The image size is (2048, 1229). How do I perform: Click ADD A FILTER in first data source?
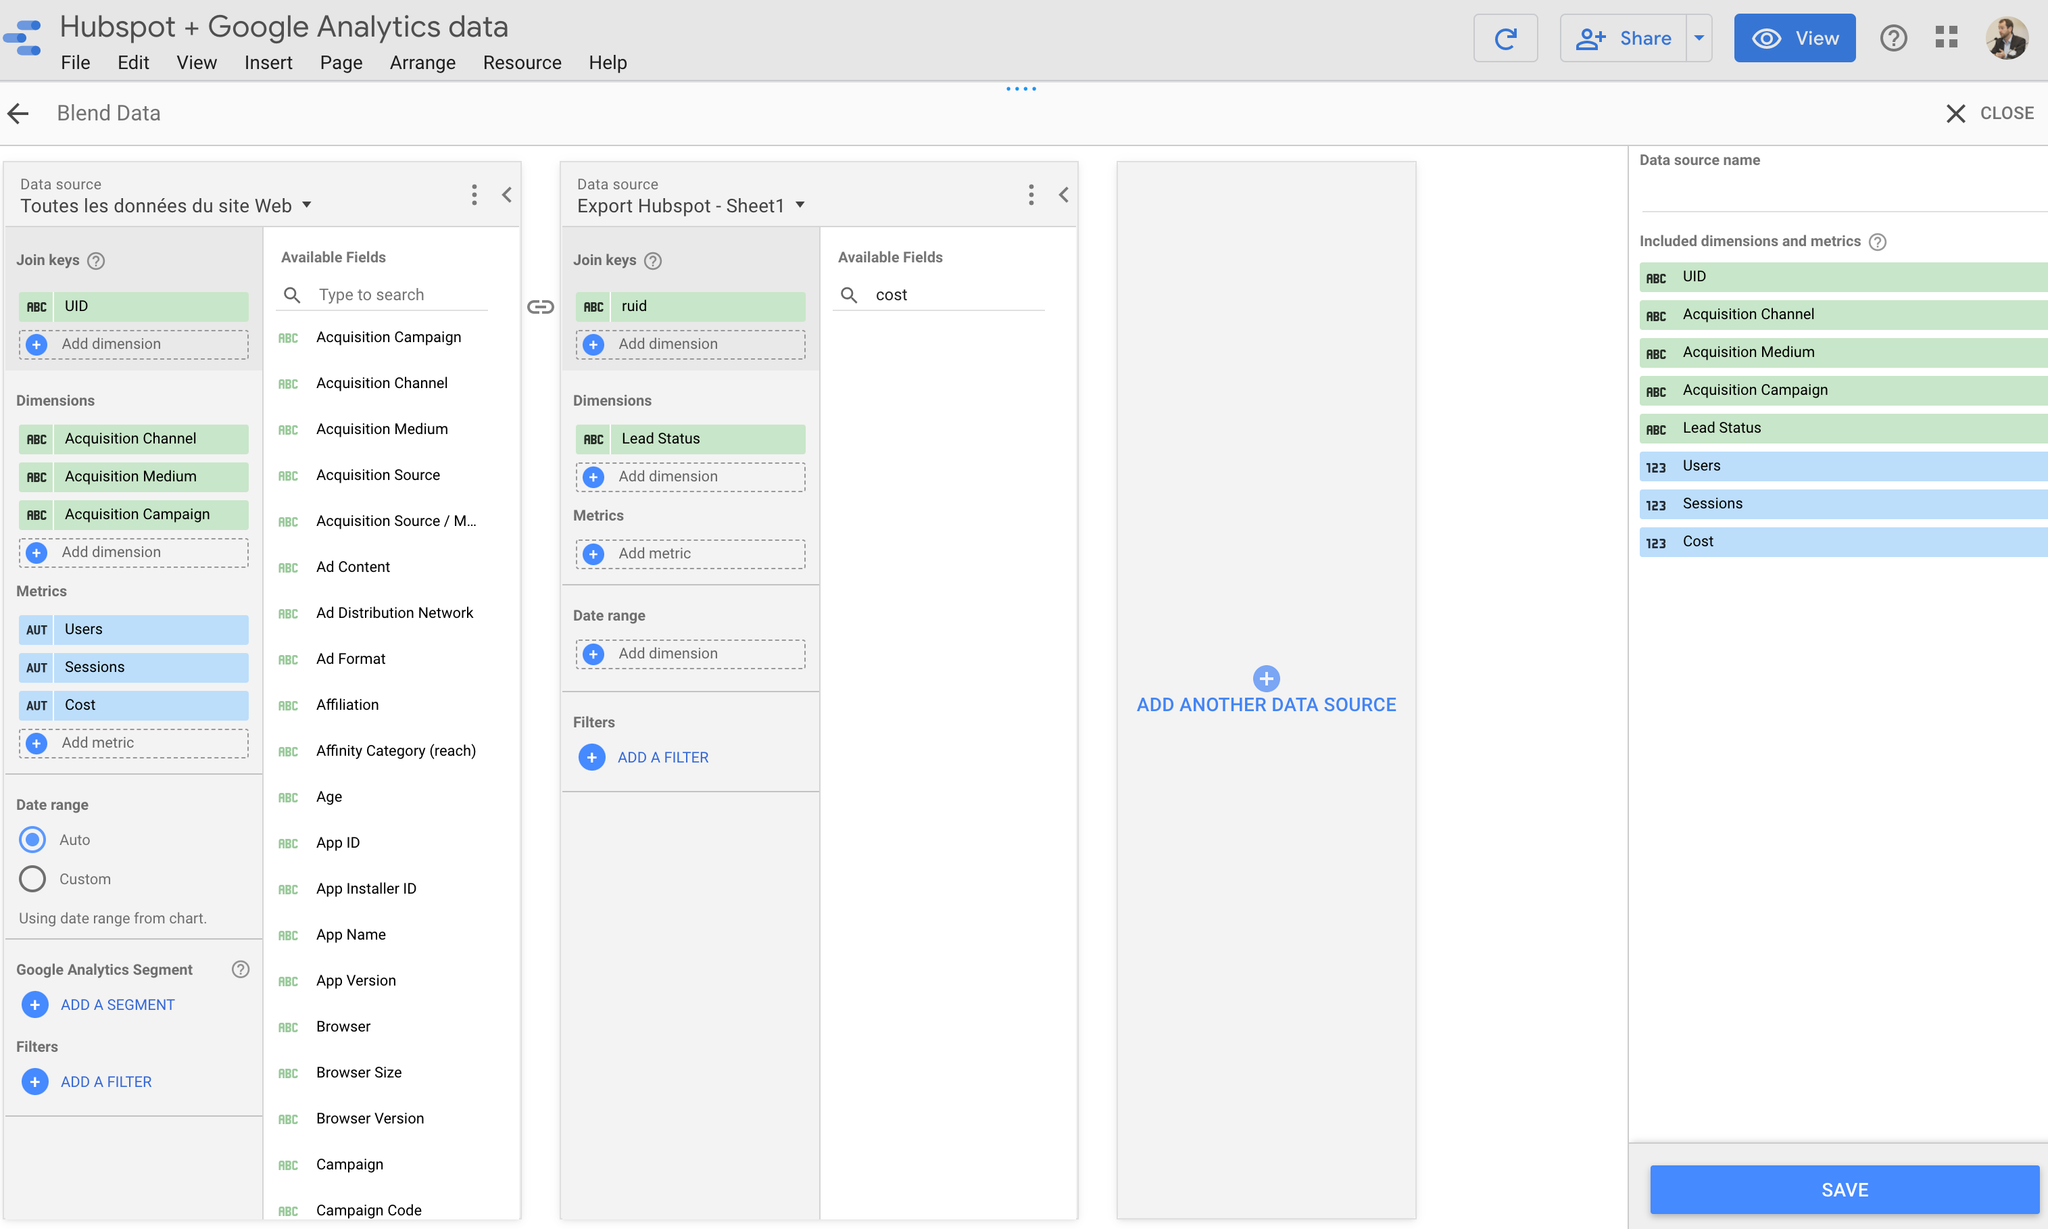(106, 1082)
